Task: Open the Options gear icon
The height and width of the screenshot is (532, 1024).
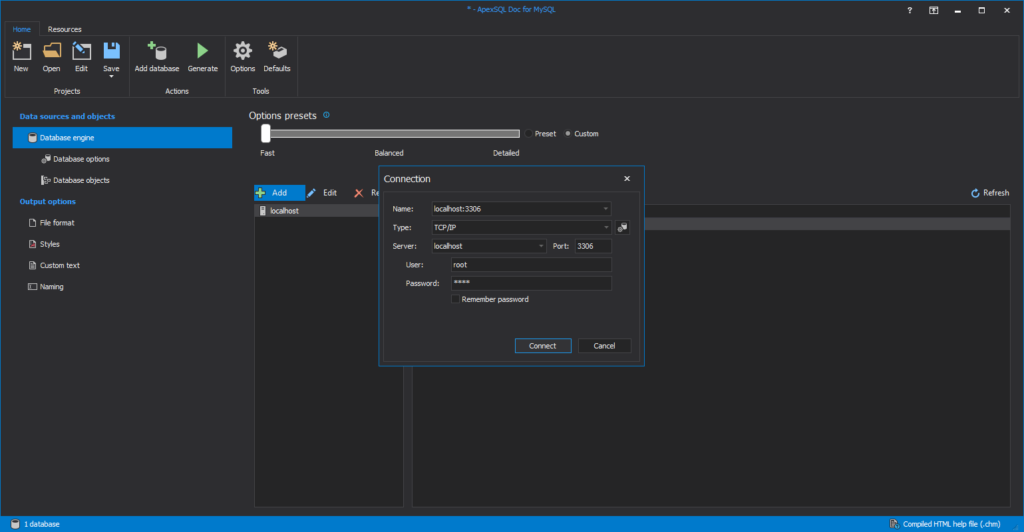Action: point(242,51)
